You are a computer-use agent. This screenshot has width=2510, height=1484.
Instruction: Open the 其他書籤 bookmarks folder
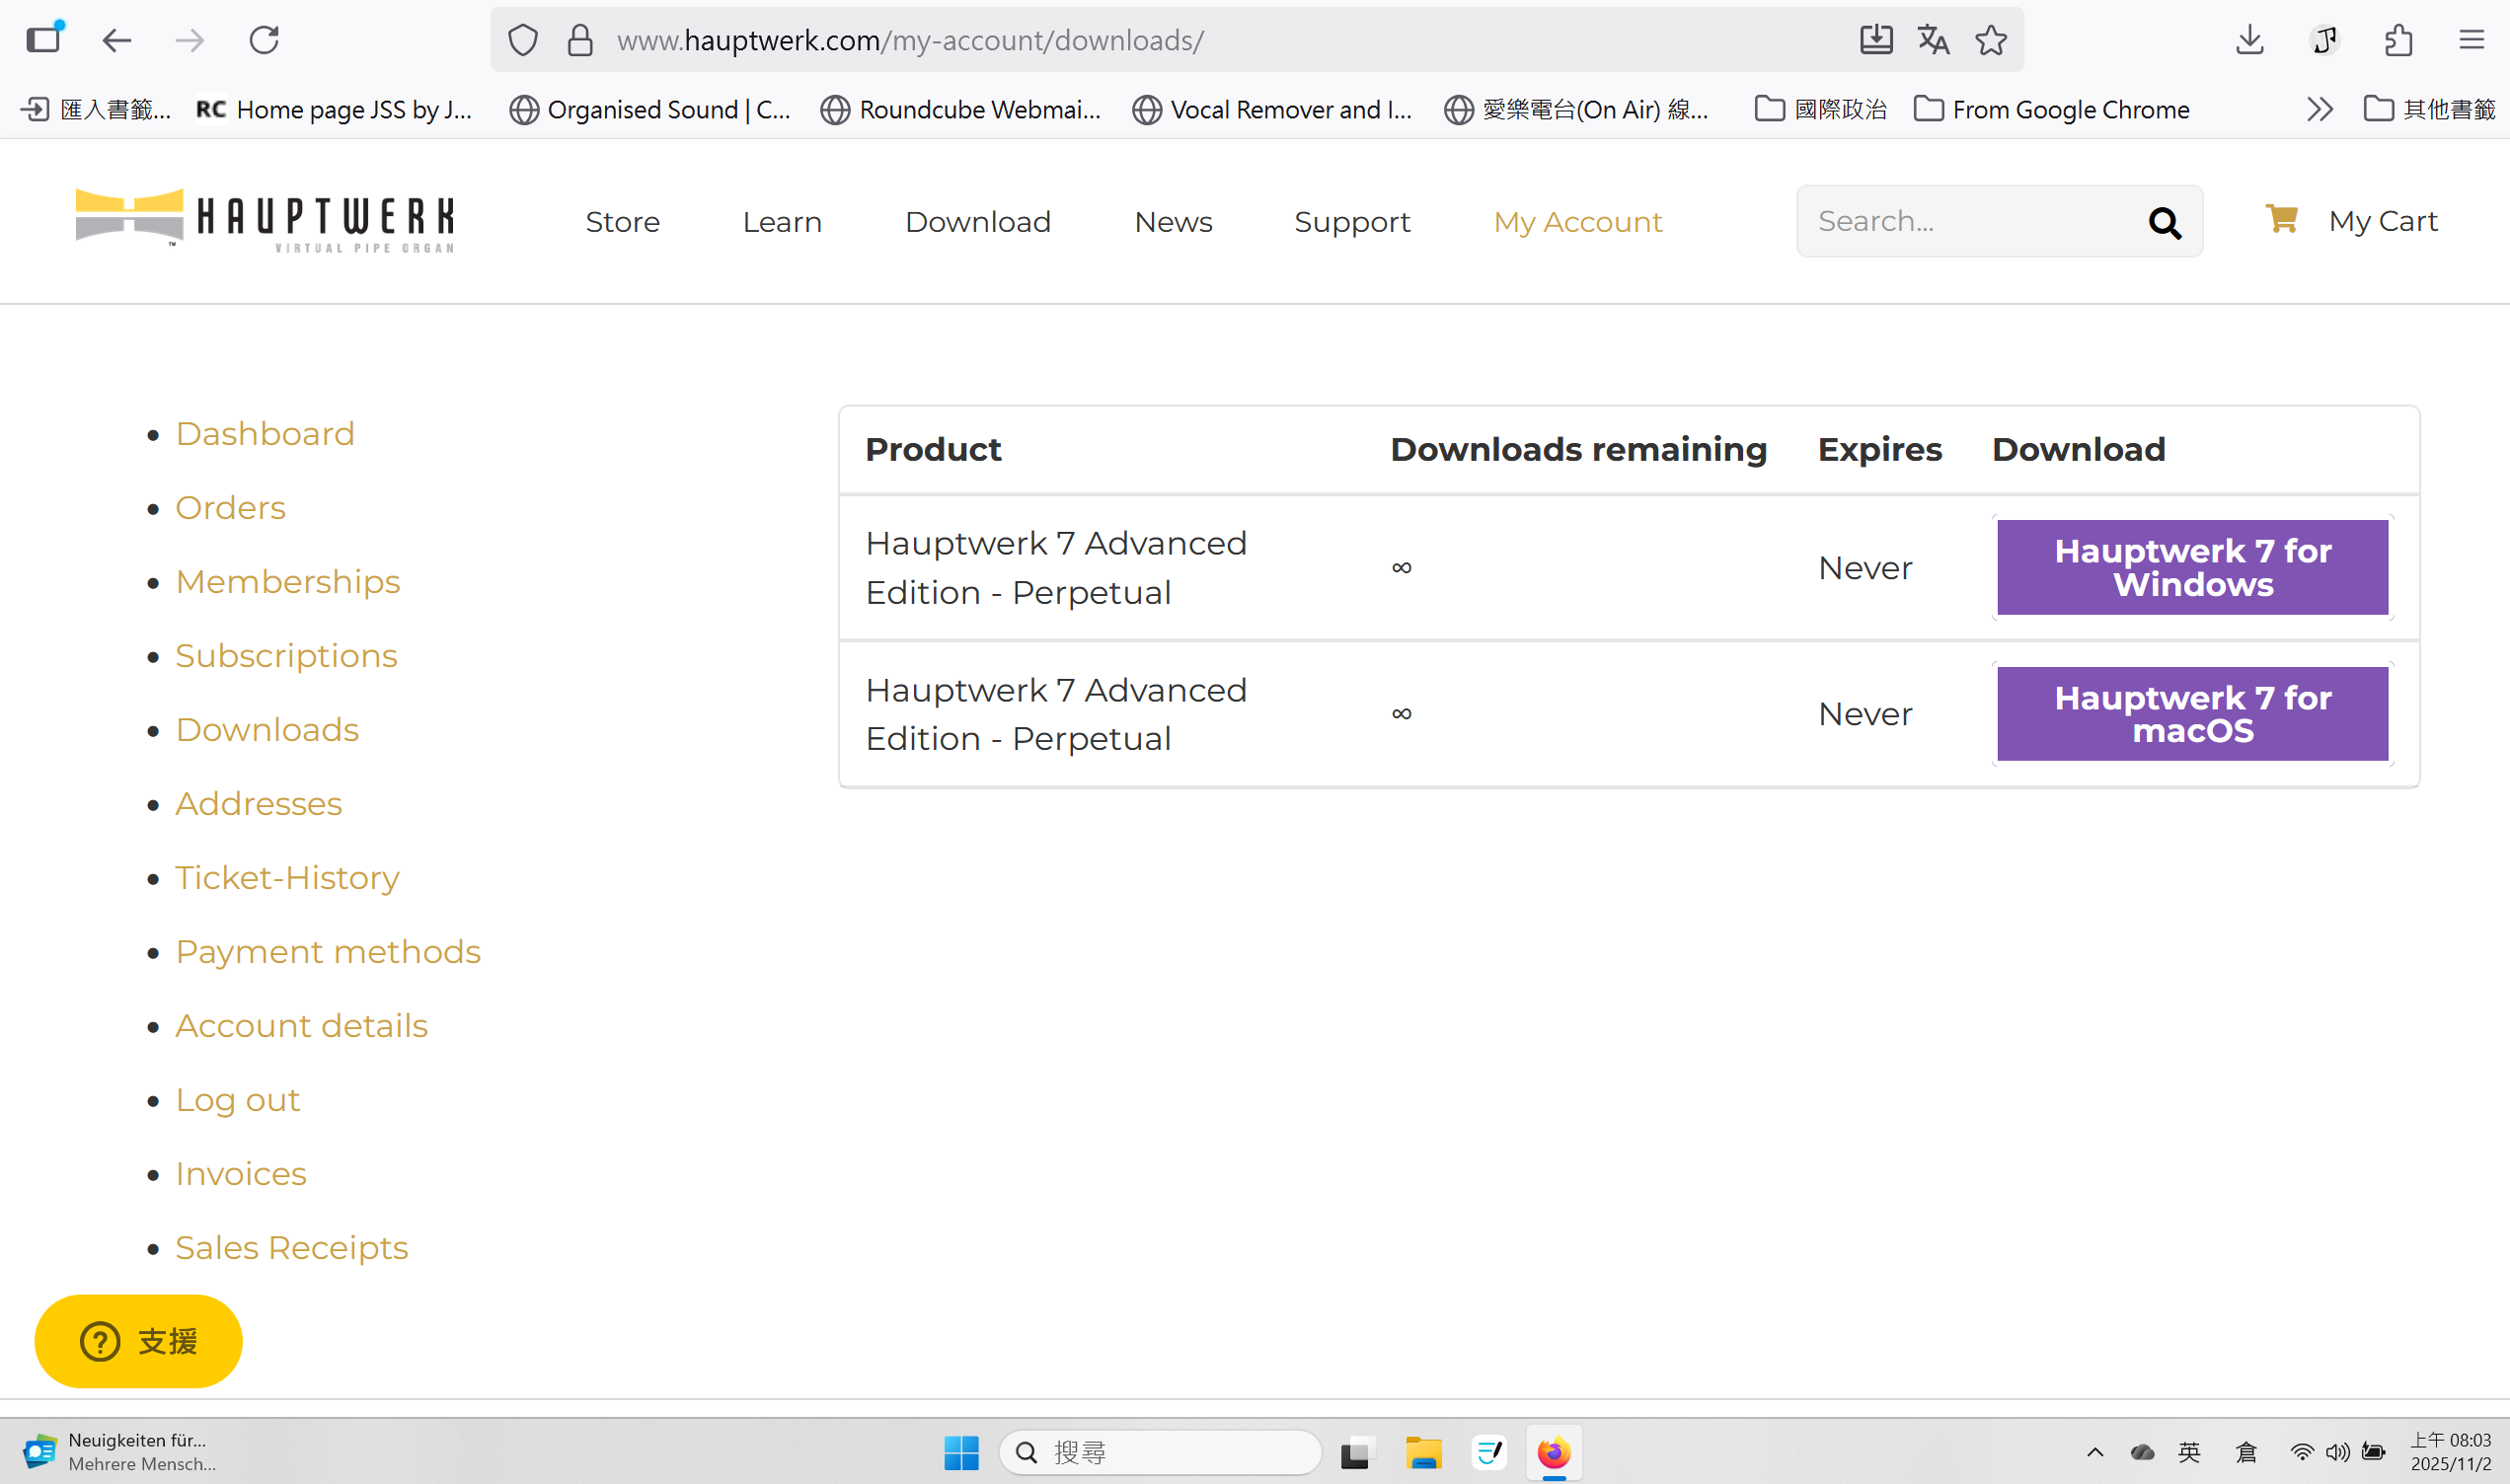(2430, 109)
